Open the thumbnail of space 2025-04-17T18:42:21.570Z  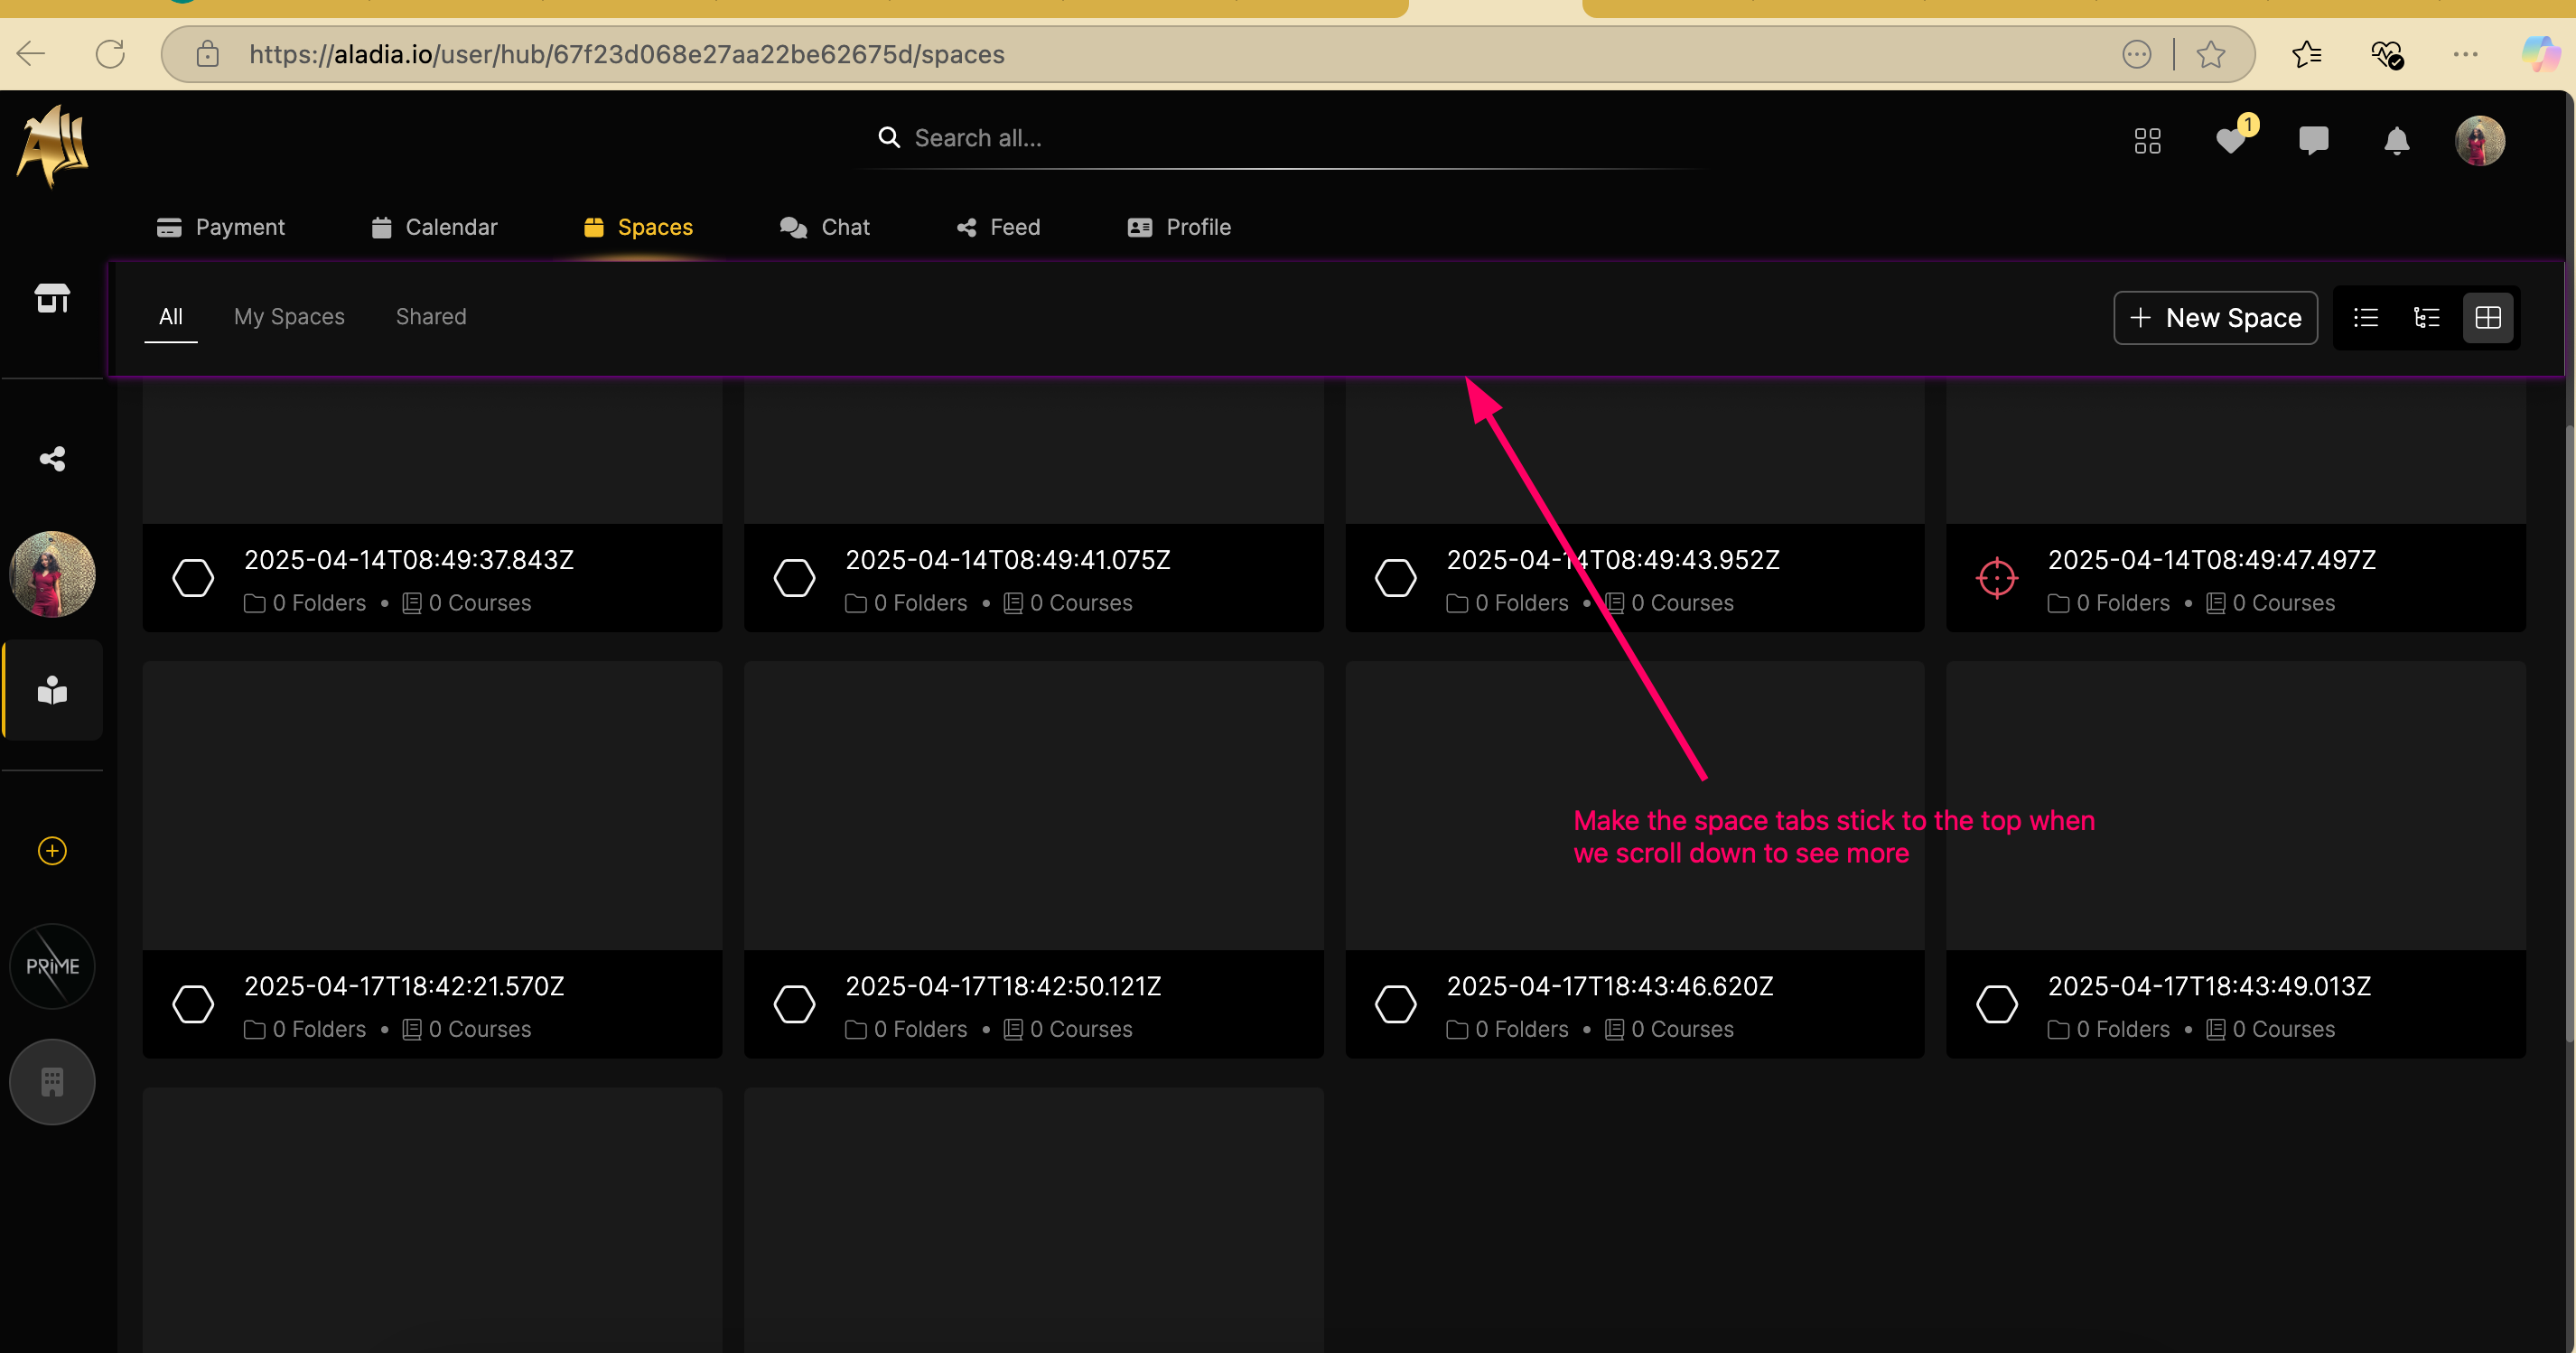tap(432, 805)
